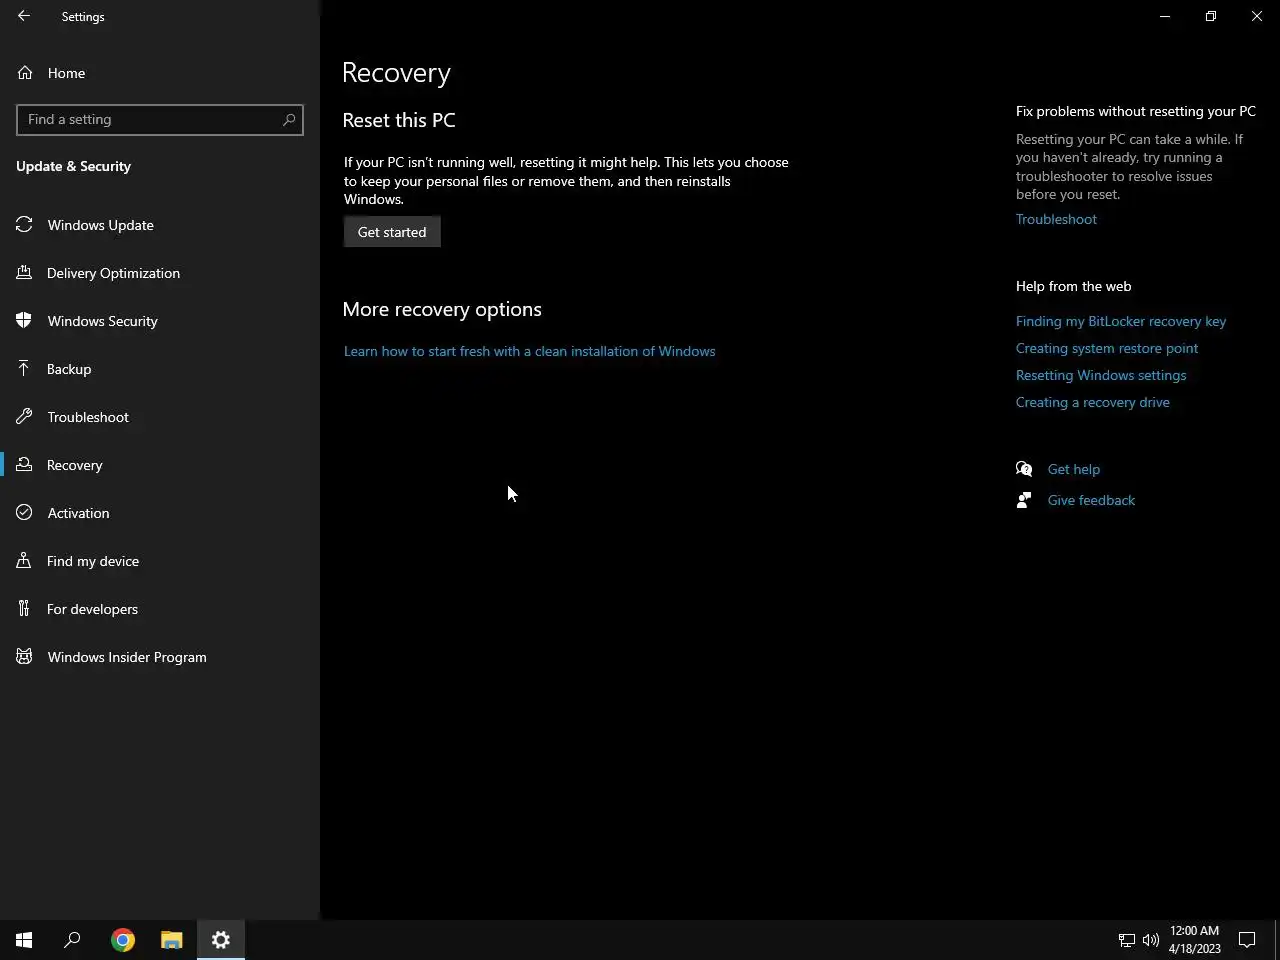The image size is (1280, 960).
Task: Minimize the Settings window
Action: [1165, 16]
